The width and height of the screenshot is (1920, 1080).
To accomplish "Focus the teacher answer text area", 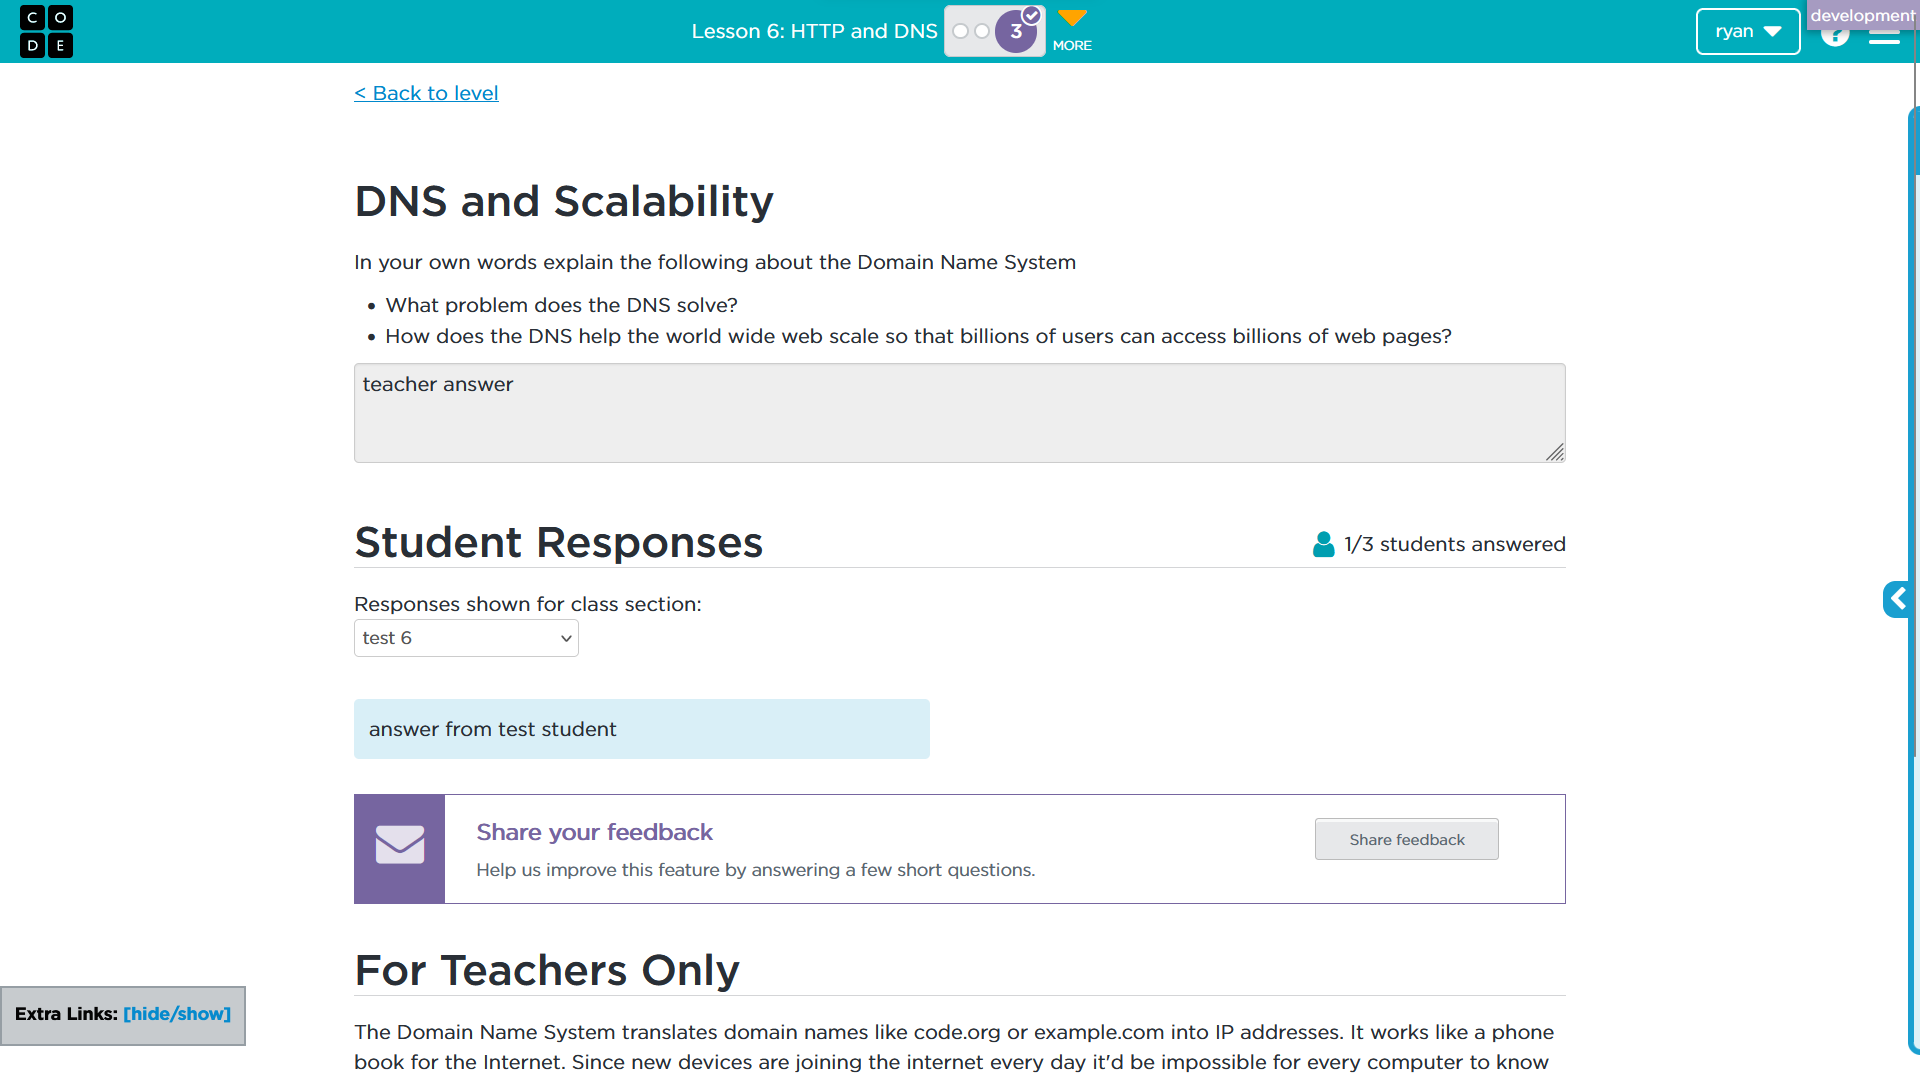I will click(x=960, y=413).
